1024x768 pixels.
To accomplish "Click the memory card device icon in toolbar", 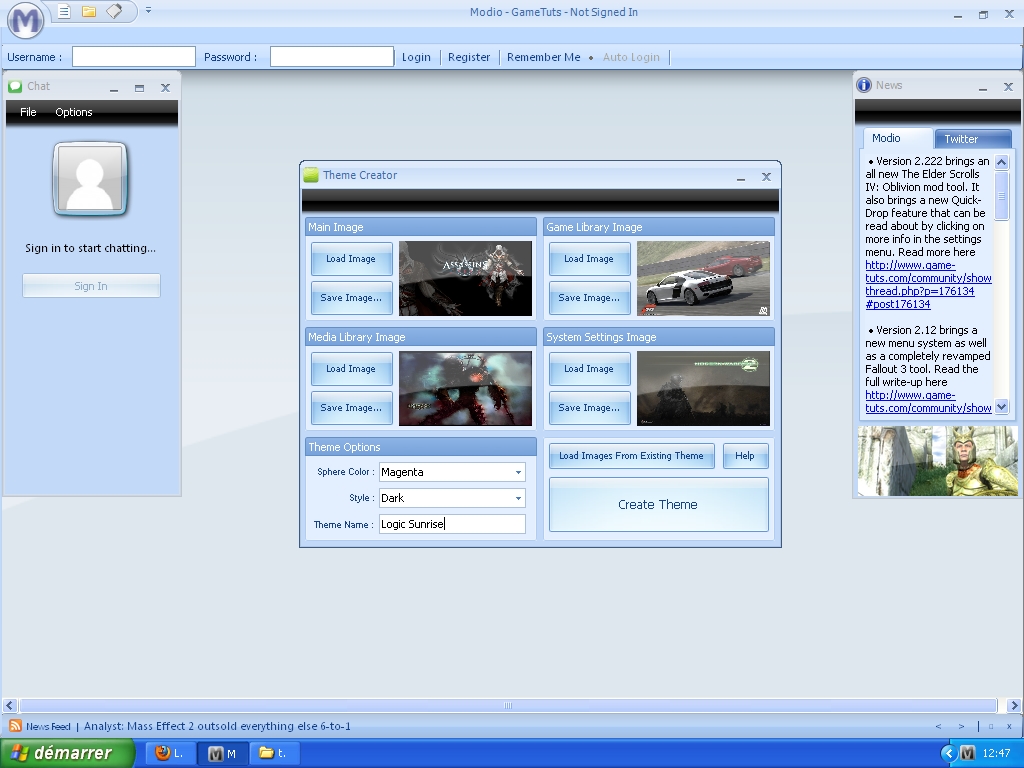I will tap(114, 11).
